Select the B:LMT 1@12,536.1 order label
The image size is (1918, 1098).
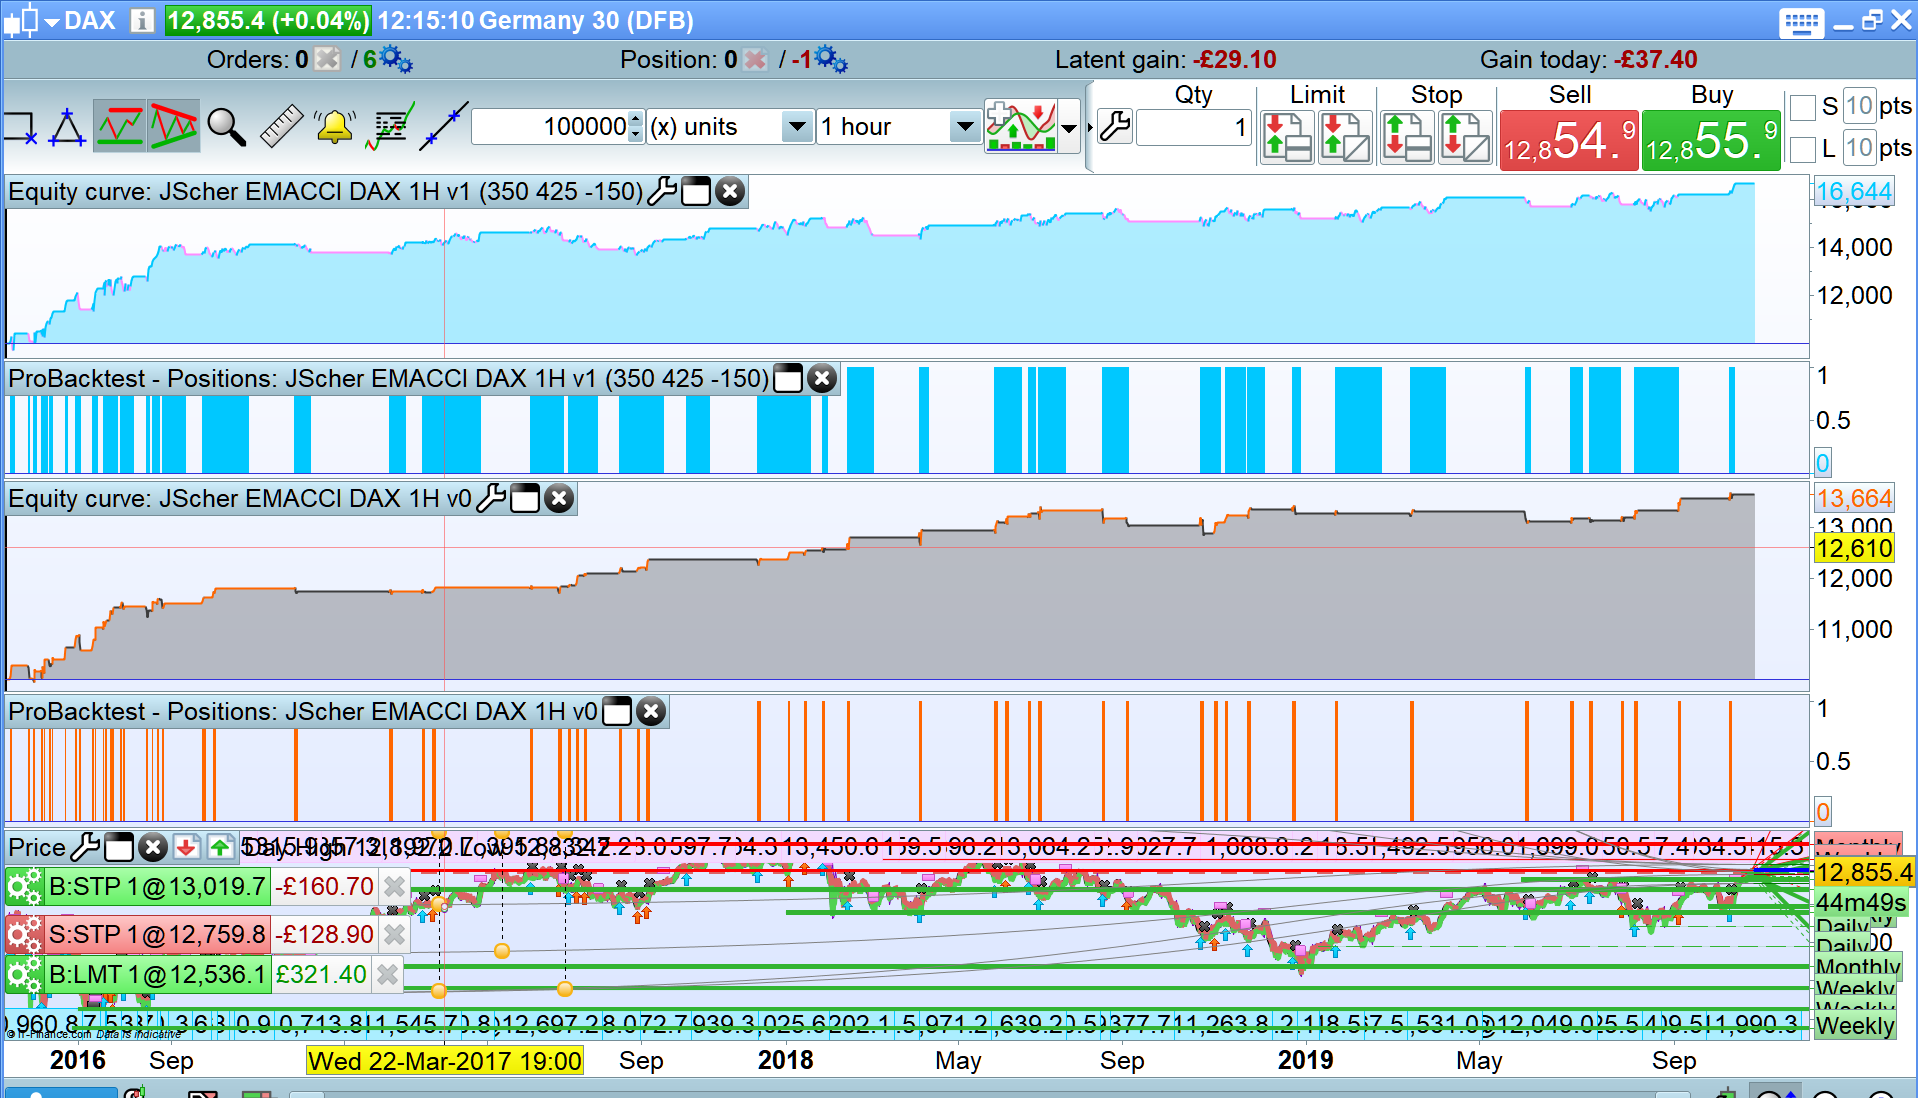(159, 975)
